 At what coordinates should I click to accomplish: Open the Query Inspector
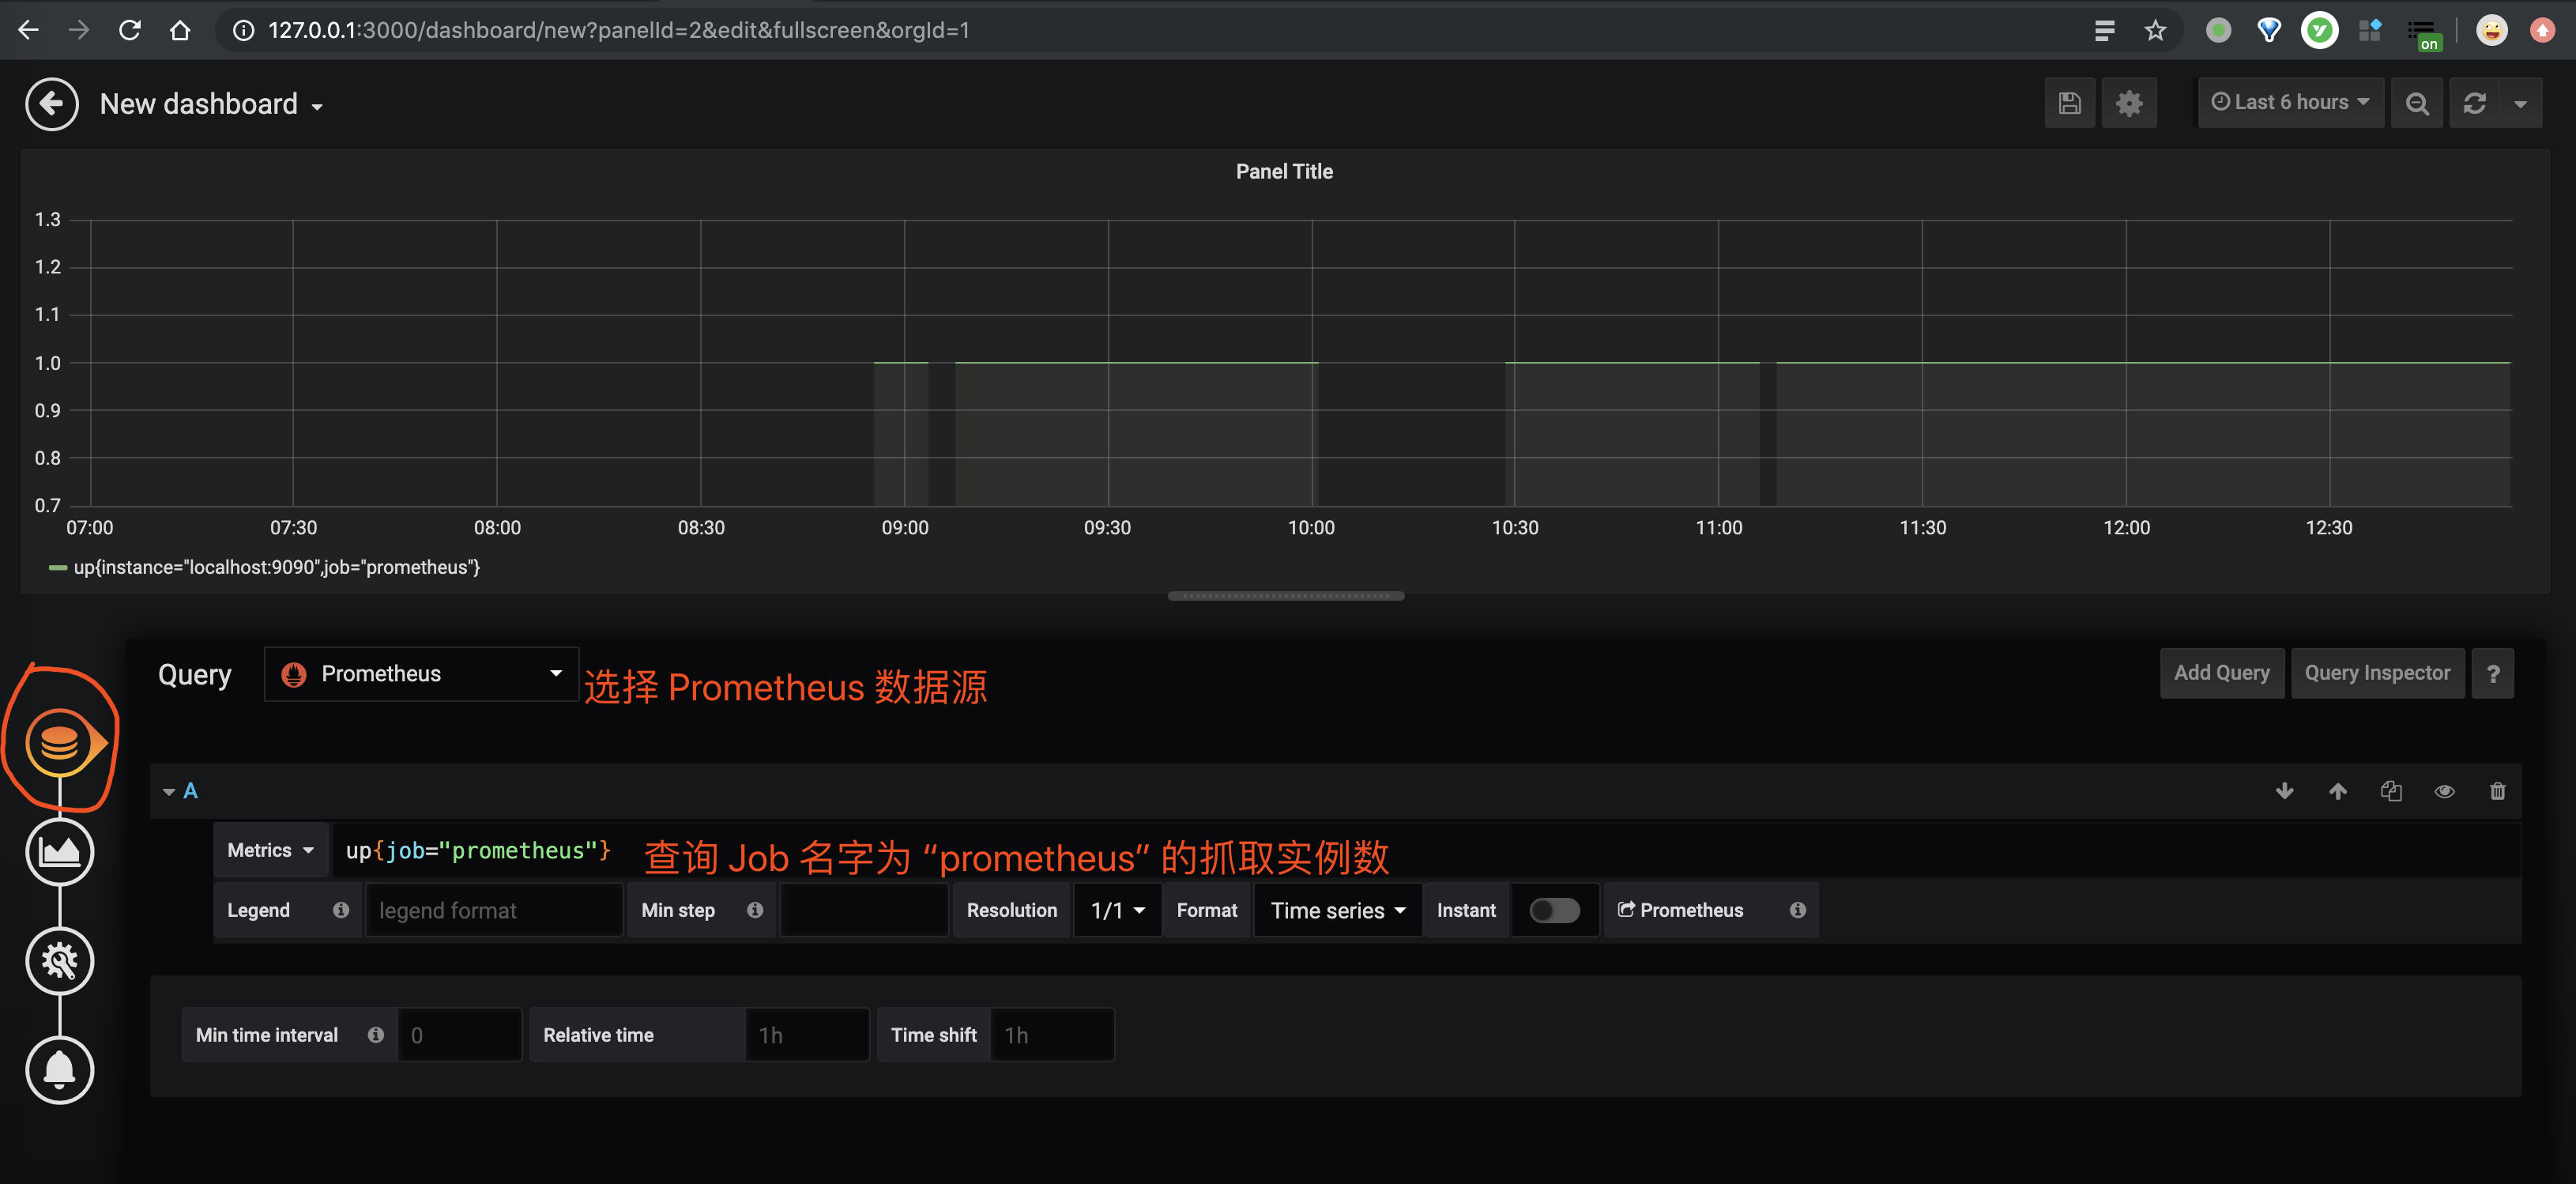pos(2377,673)
